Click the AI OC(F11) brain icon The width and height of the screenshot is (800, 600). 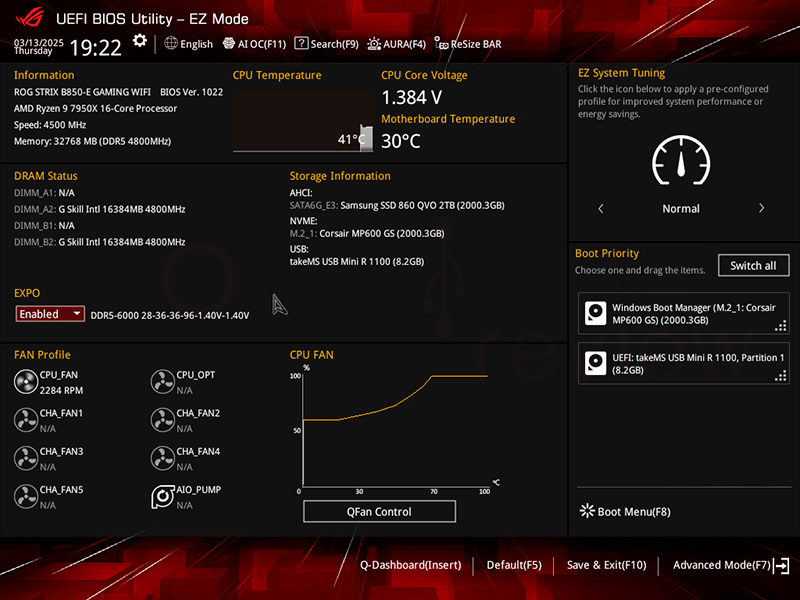pyautogui.click(x=229, y=43)
